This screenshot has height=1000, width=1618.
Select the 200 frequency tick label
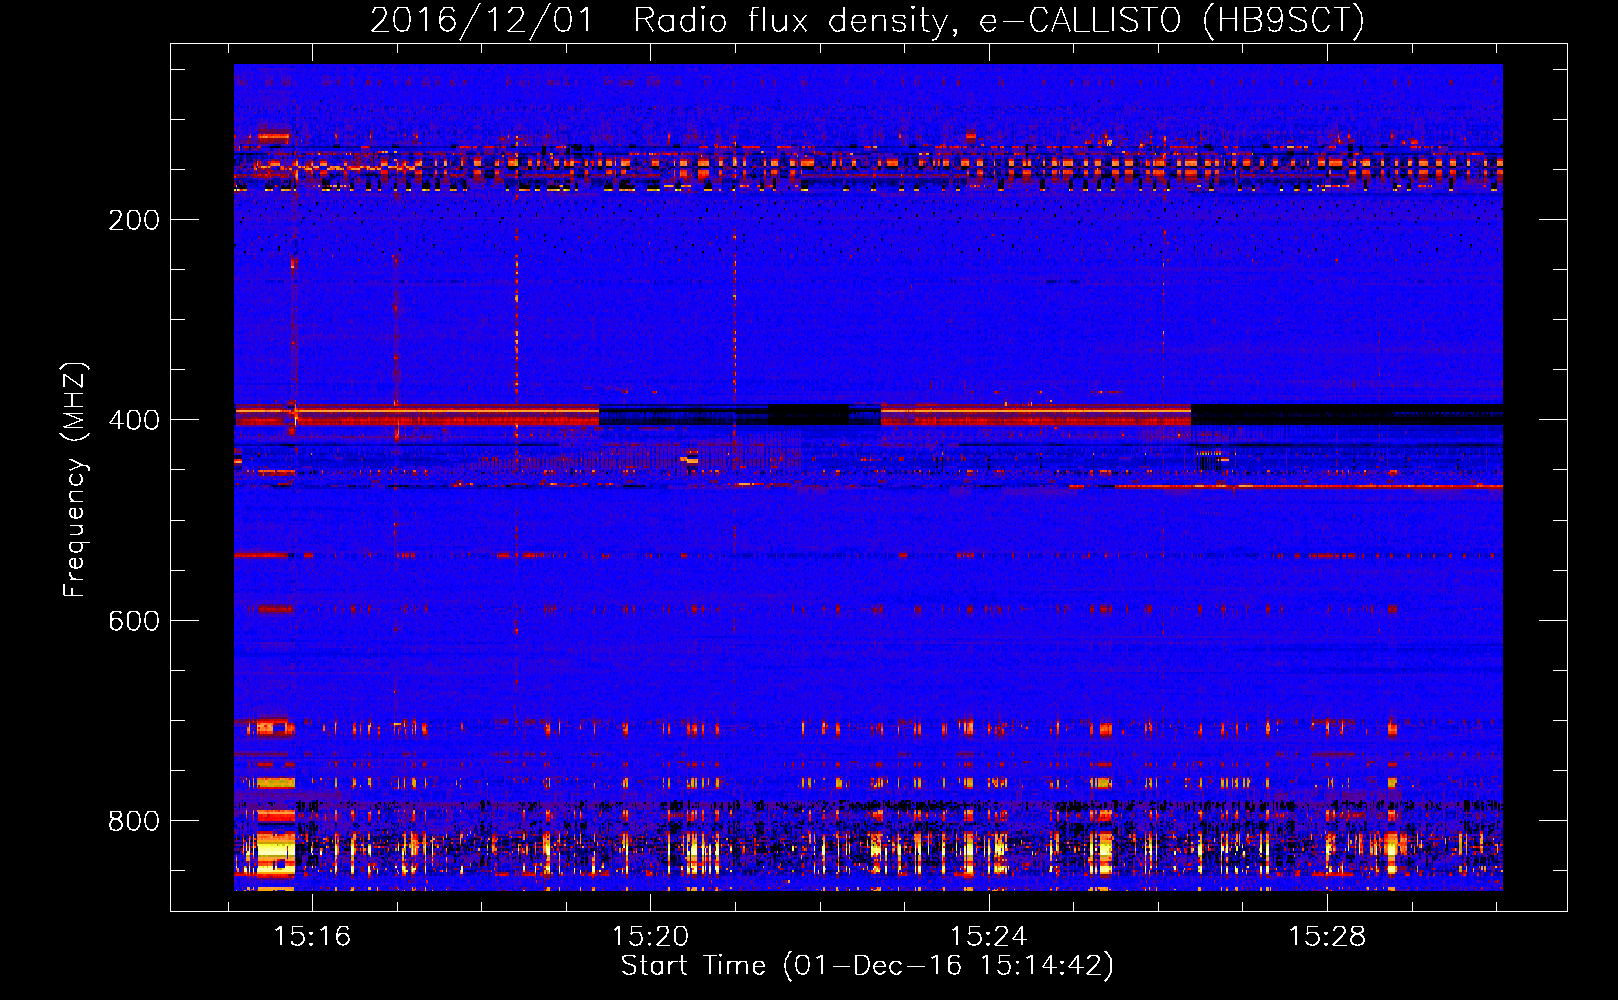tap(134, 220)
